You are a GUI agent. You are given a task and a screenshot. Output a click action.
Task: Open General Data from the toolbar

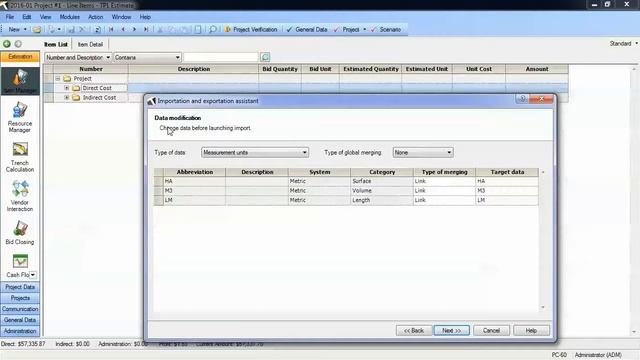(307, 29)
